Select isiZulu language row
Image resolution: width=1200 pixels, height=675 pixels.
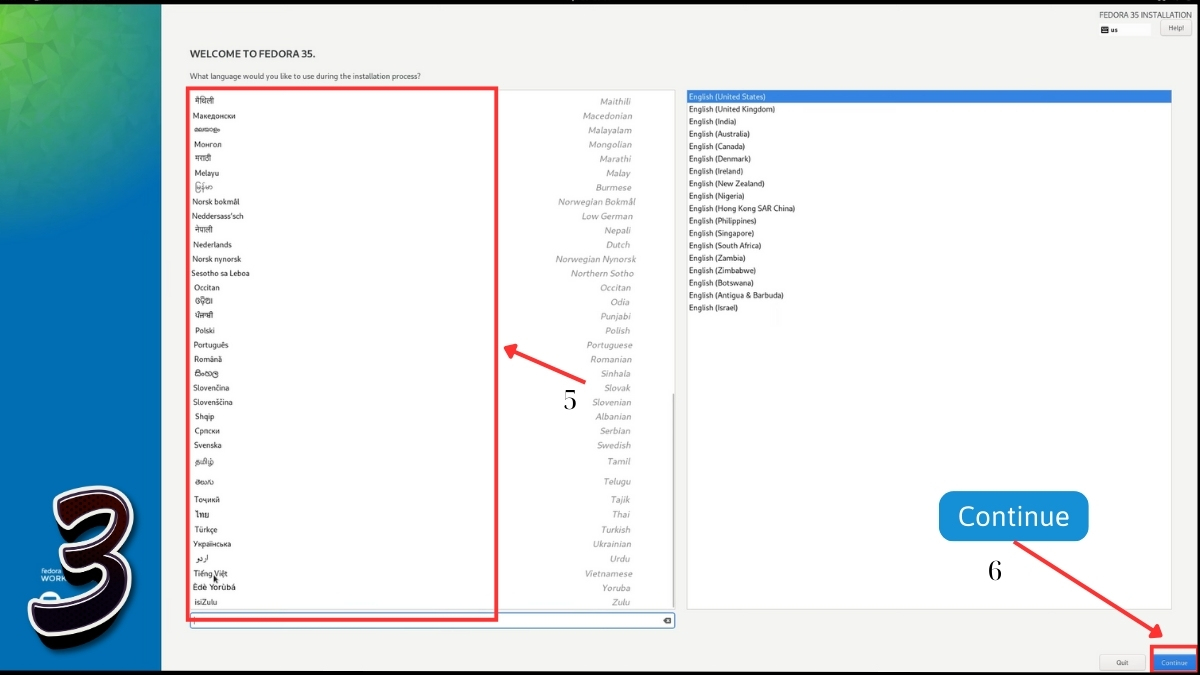[430, 602]
